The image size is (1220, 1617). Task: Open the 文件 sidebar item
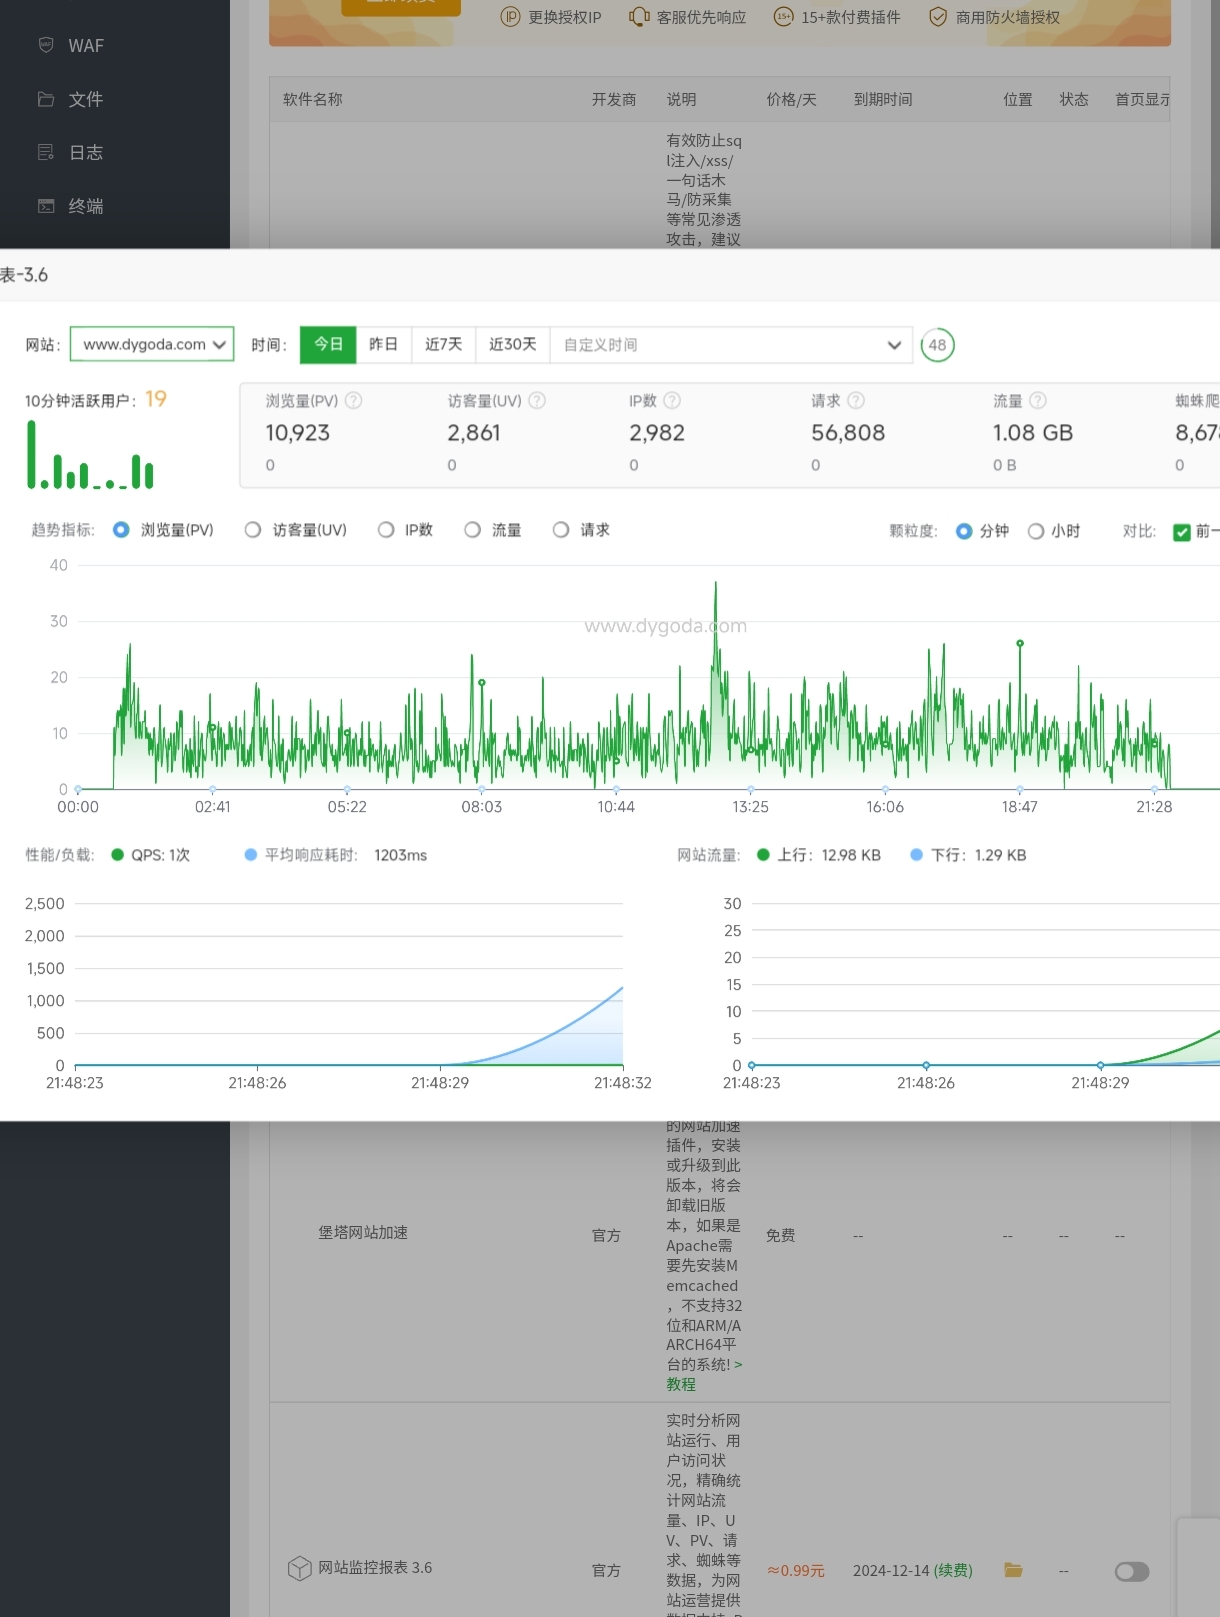(85, 99)
